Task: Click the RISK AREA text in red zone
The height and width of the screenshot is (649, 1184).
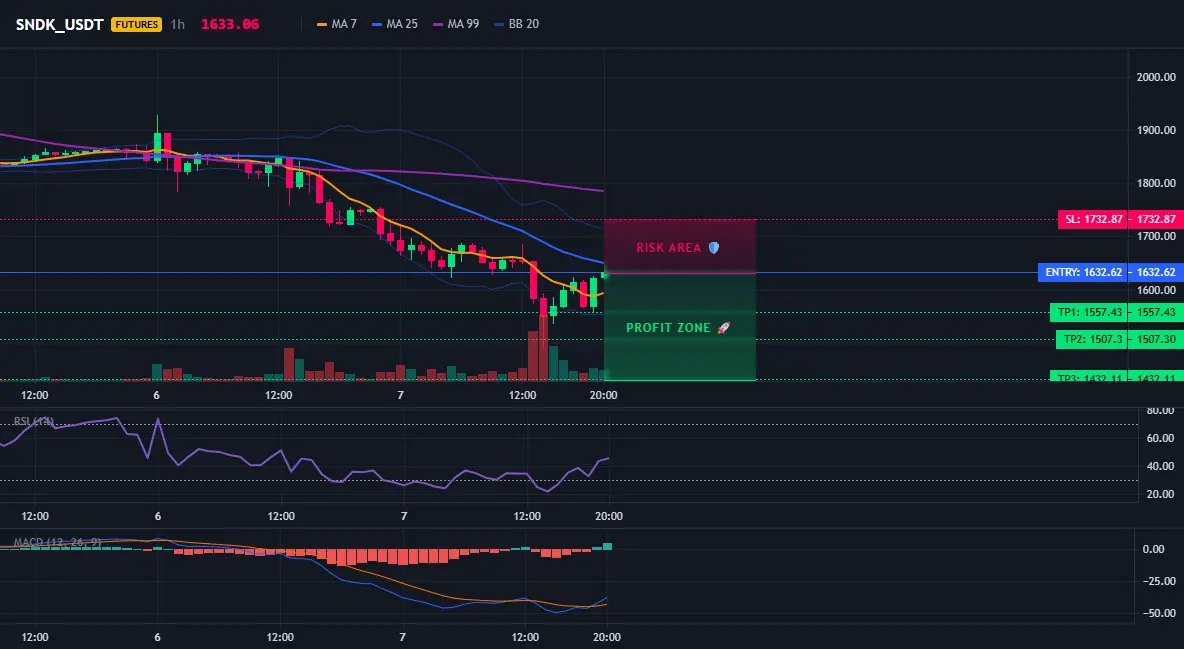Action: pos(668,248)
